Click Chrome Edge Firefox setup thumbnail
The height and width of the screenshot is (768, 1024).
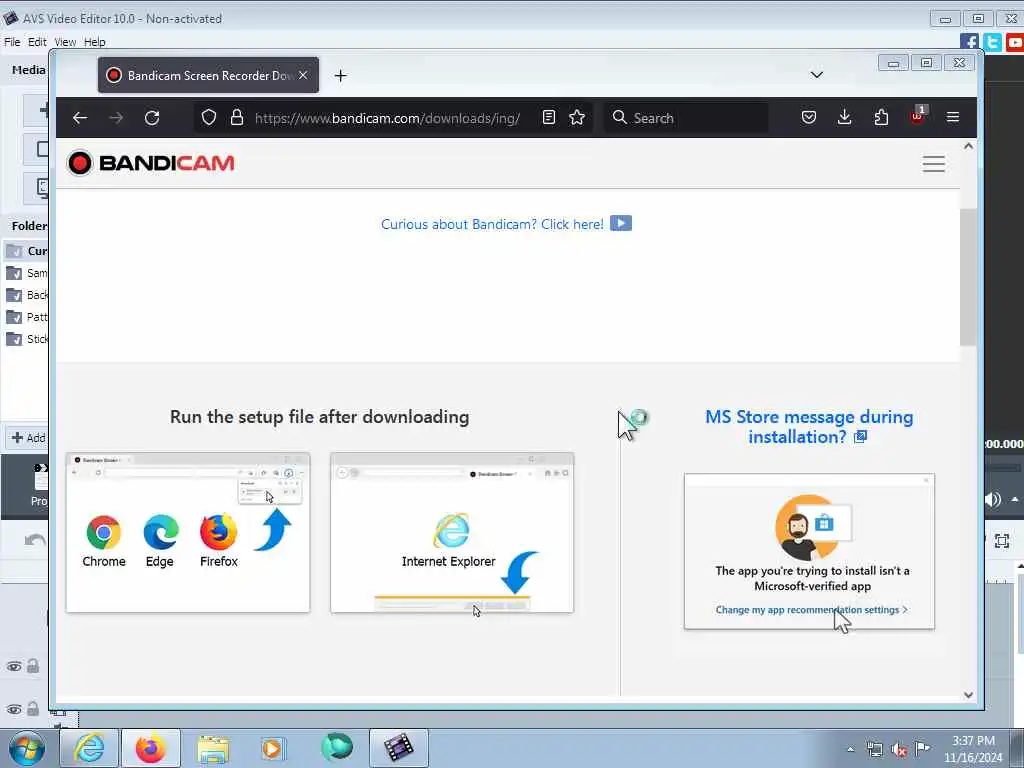pos(188,532)
